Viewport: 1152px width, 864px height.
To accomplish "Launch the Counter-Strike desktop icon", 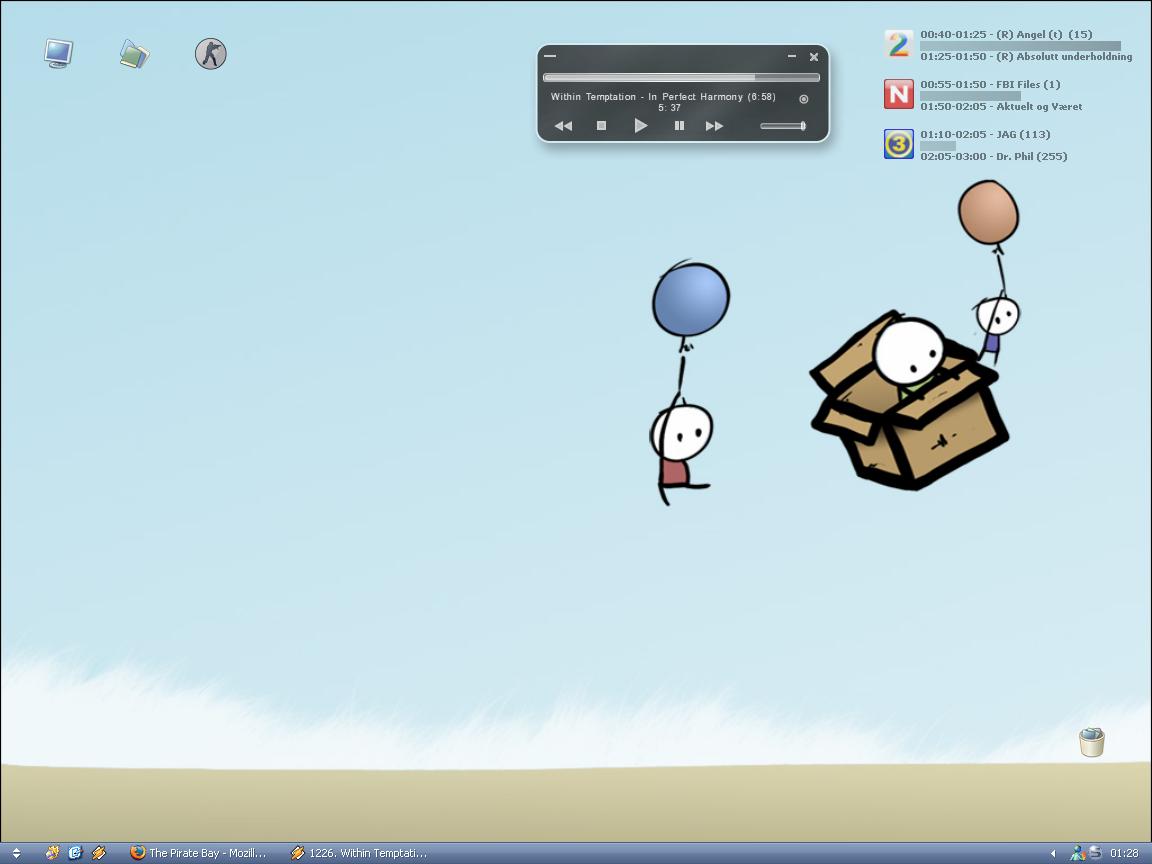I will coord(211,54).
